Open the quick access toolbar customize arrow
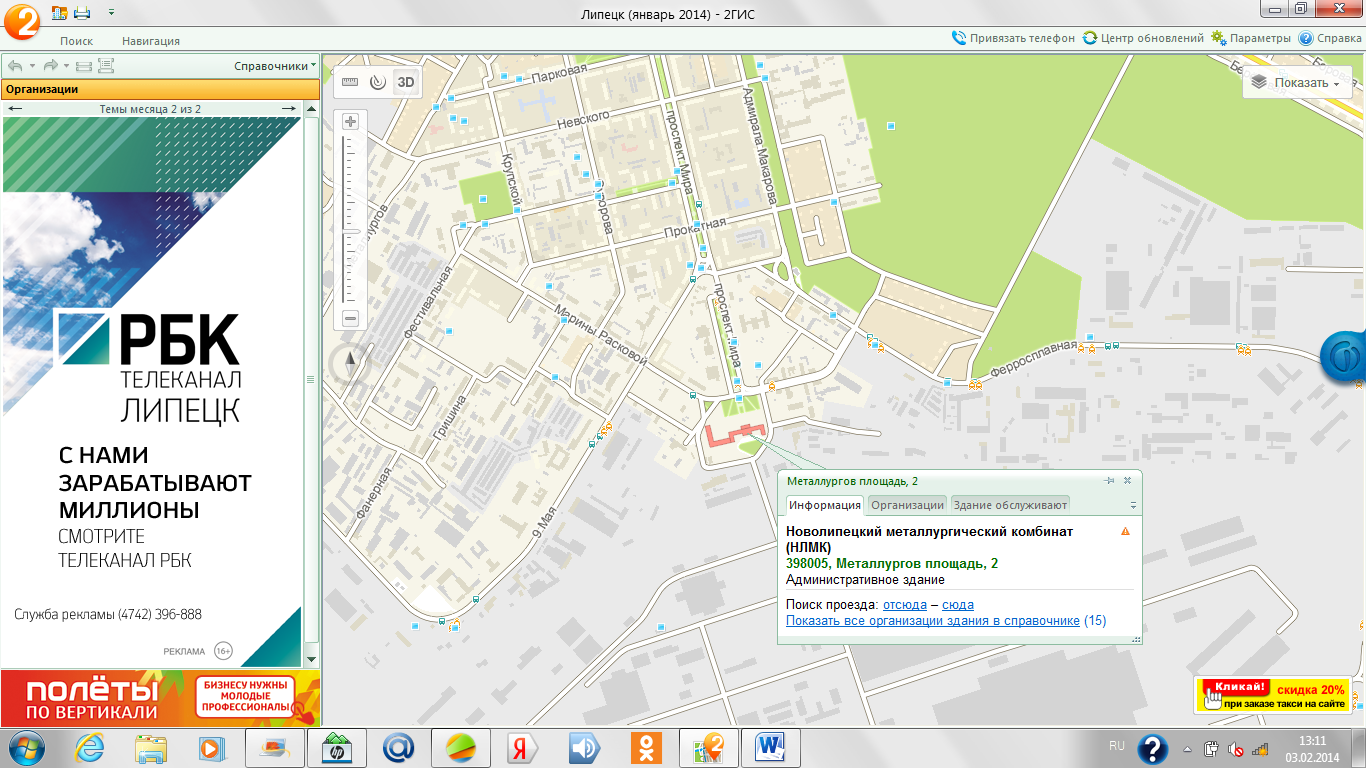This screenshot has width=1366, height=768. pyautogui.click(x=111, y=12)
